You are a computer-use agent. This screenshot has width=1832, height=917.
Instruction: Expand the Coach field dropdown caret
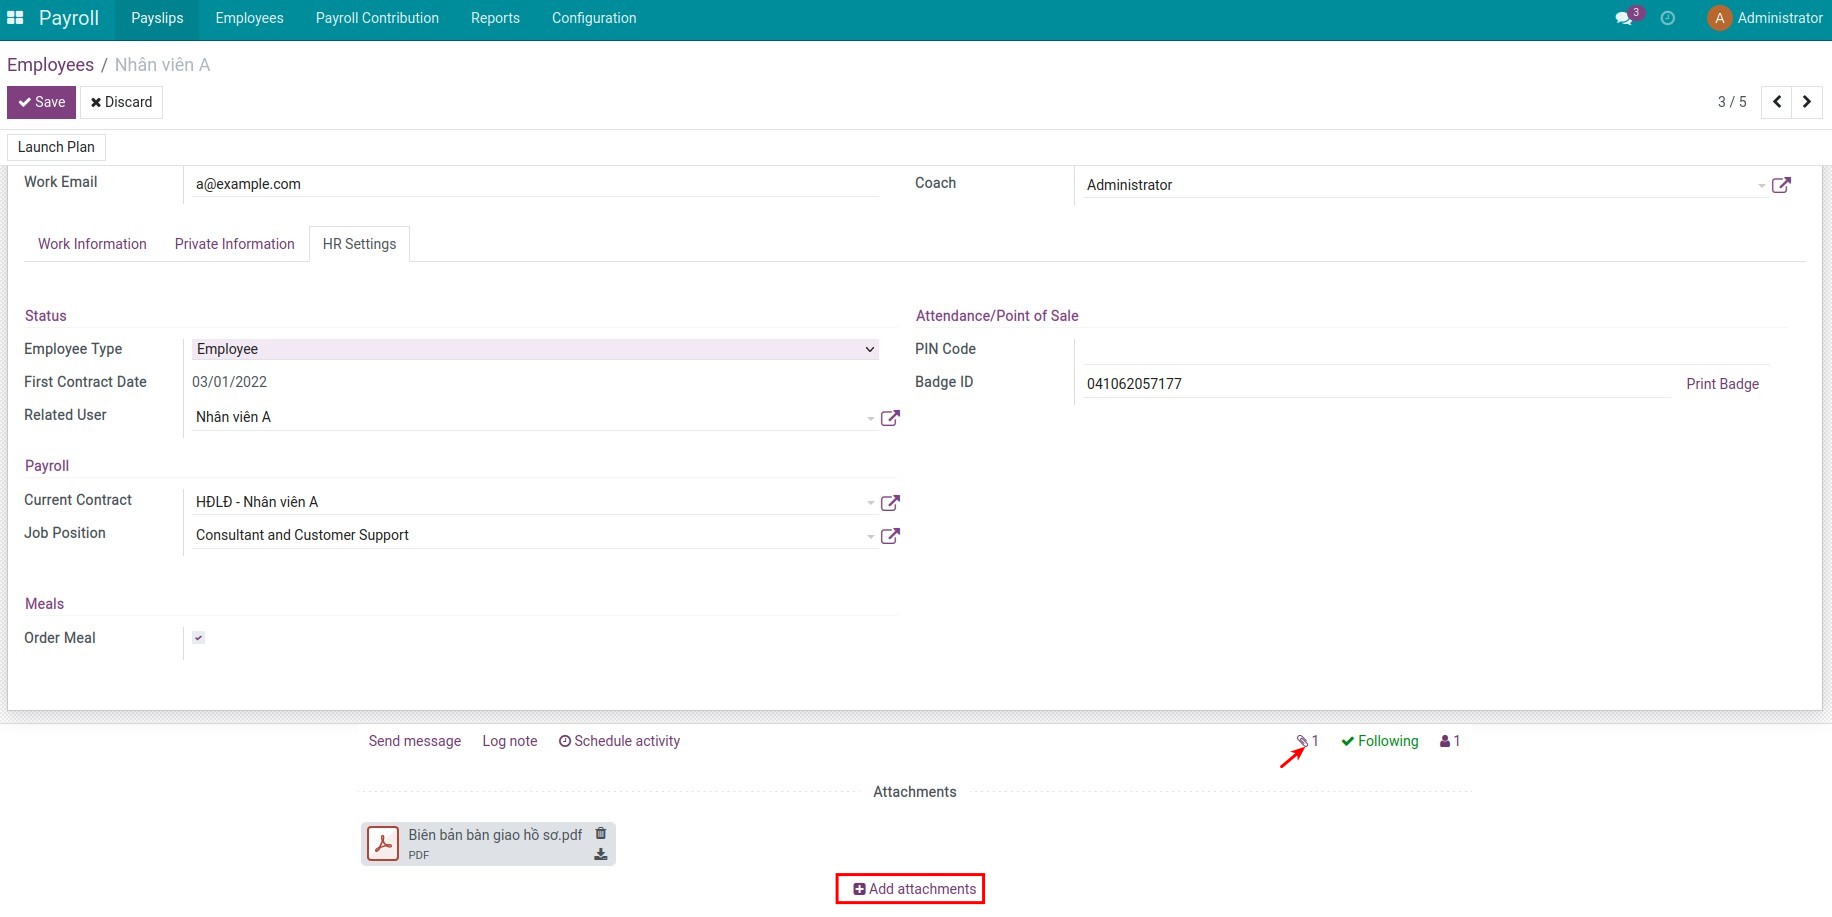click(1762, 185)
